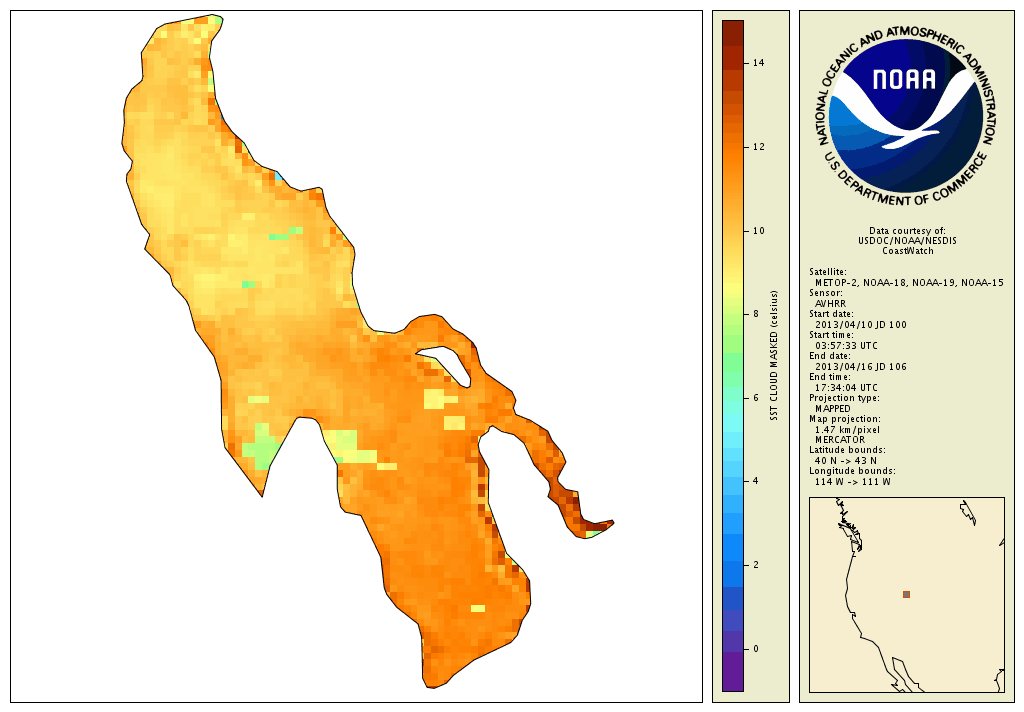Screen dimensions: 1024x712
Task: Click the '2013/04/16 JD 106' end date value
Action: coord(861,366)
